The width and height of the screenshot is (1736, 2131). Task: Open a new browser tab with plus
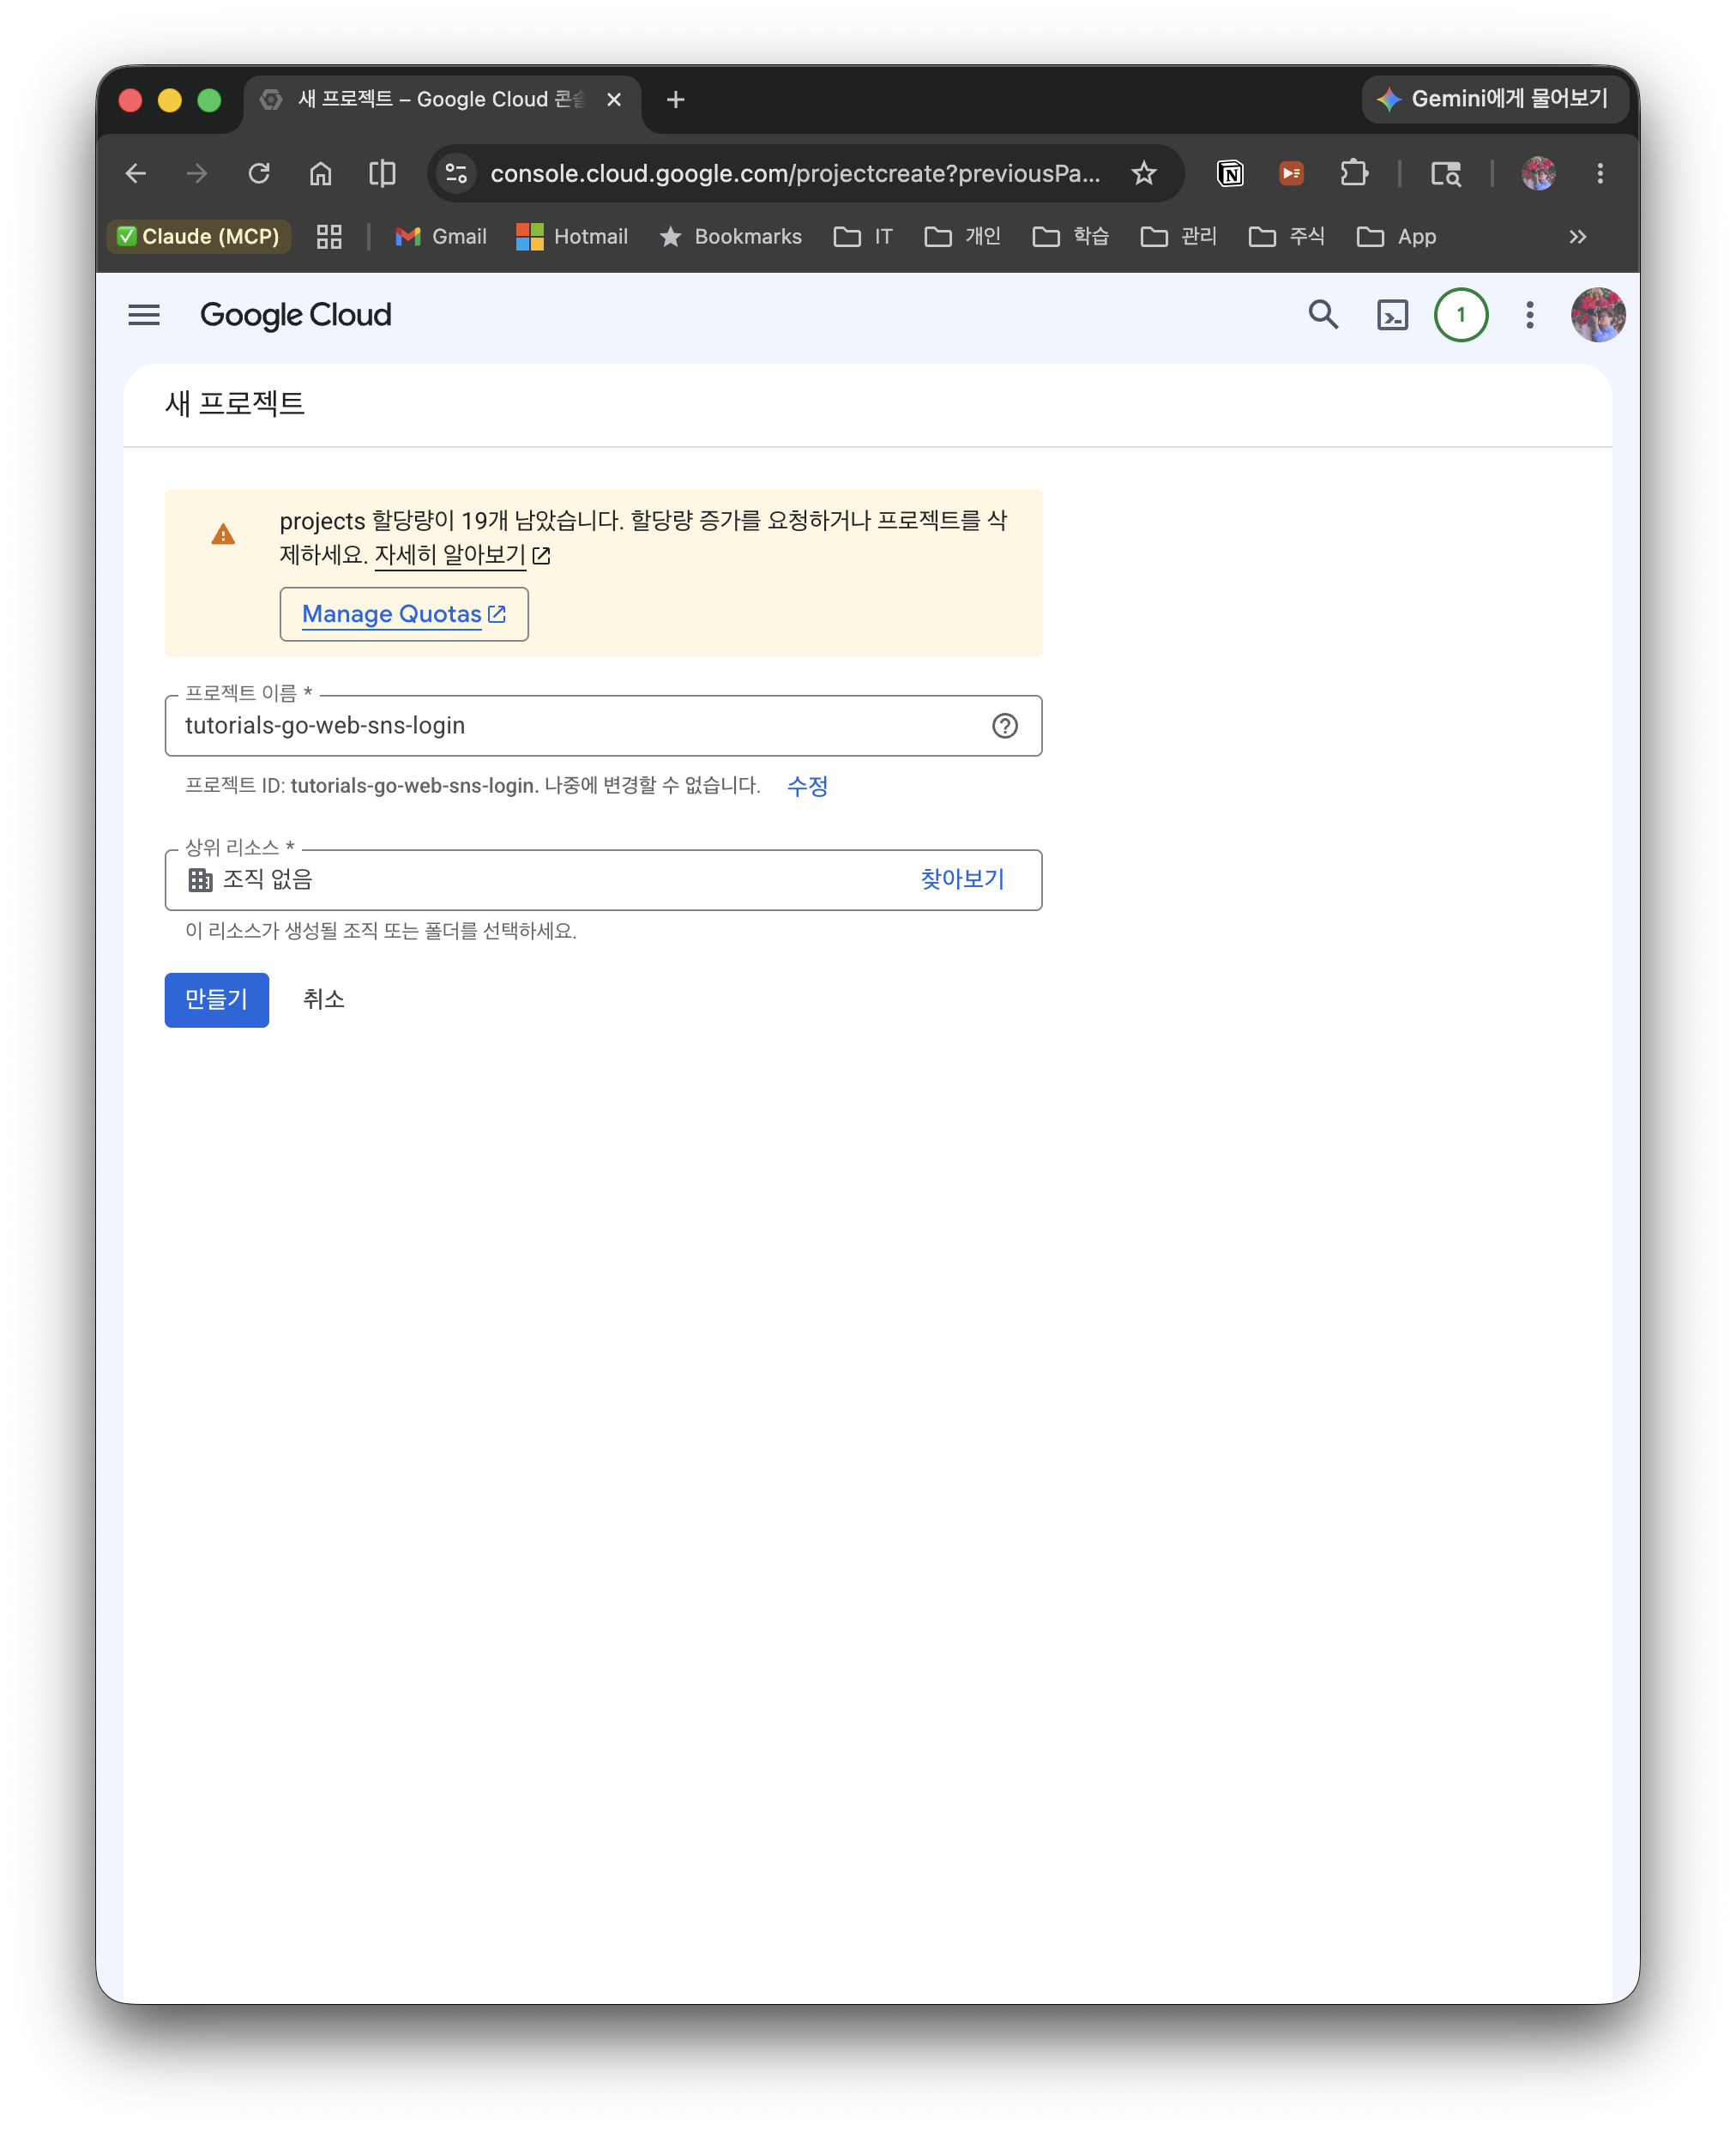(676, 100)
